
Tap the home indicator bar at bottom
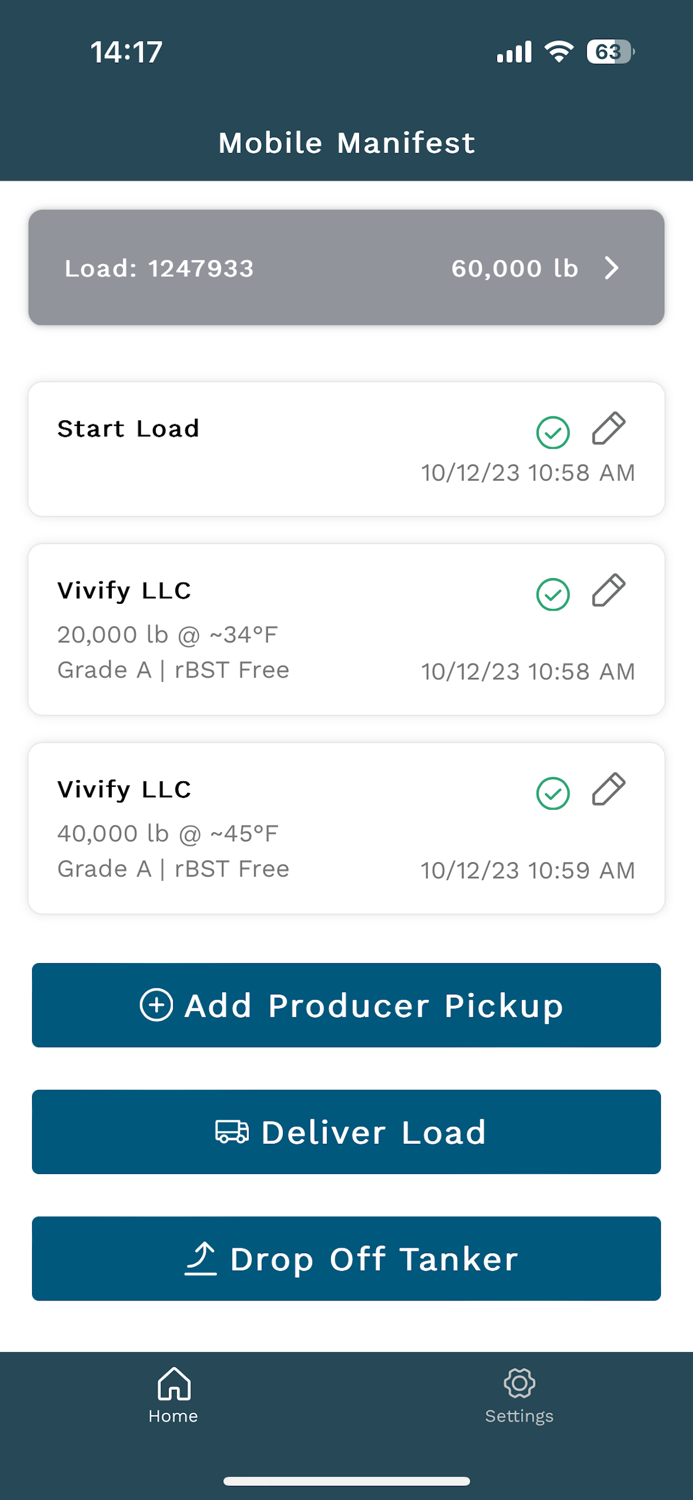(x=346, y=1481)
